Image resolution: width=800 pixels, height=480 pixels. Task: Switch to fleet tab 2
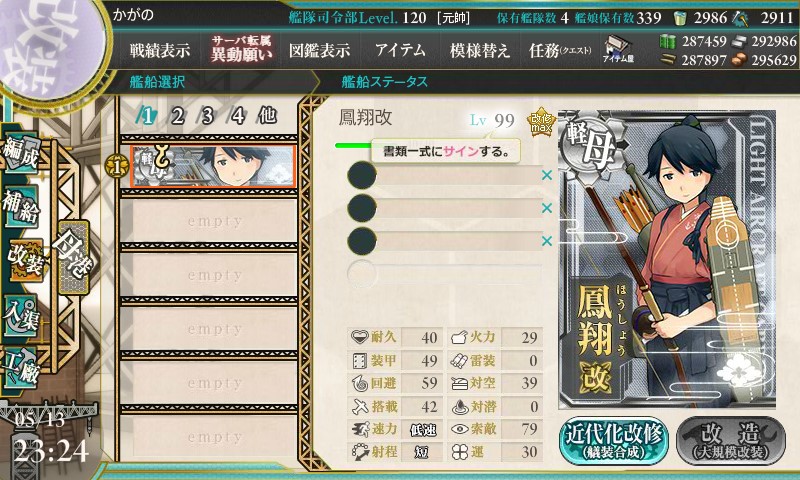point(177,116)
